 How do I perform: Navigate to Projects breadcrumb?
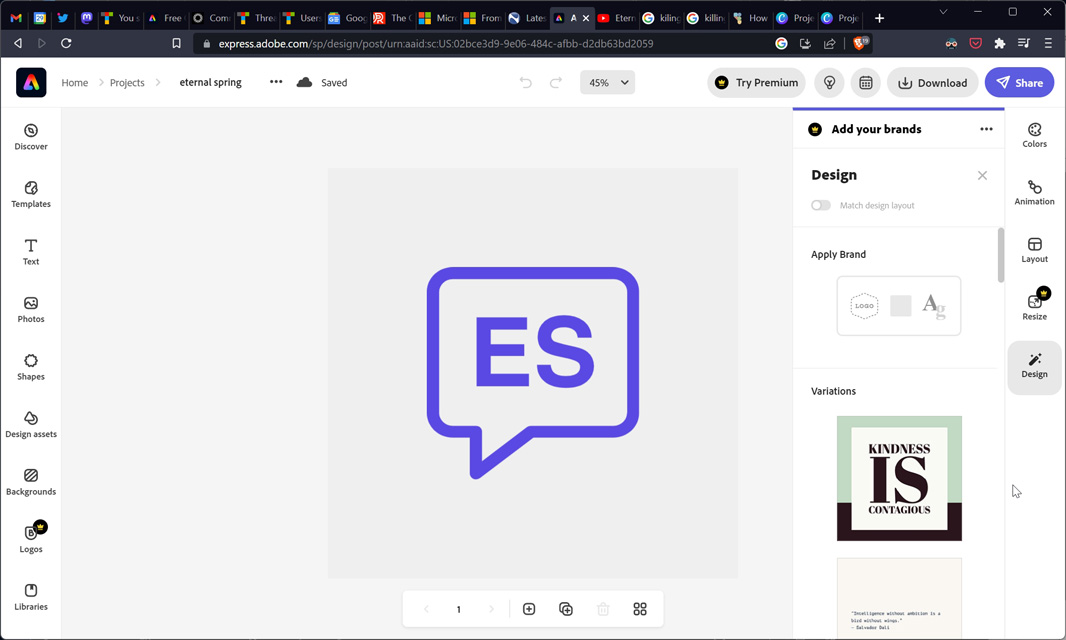coord(127,83)
